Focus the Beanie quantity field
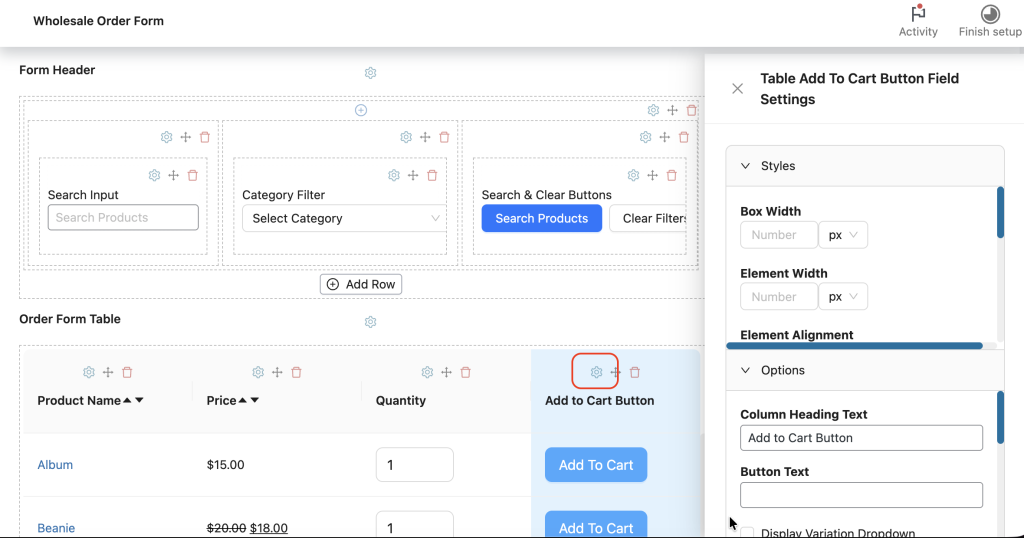This screenshot has width=1024, height=538. point(415,524)
